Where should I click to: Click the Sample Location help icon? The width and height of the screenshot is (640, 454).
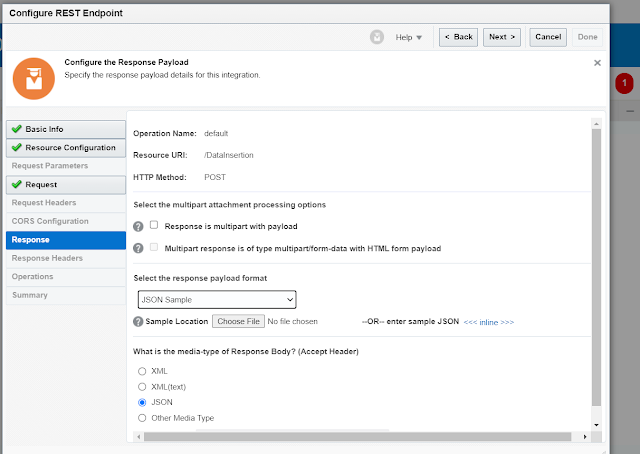[x=138, y=322]
